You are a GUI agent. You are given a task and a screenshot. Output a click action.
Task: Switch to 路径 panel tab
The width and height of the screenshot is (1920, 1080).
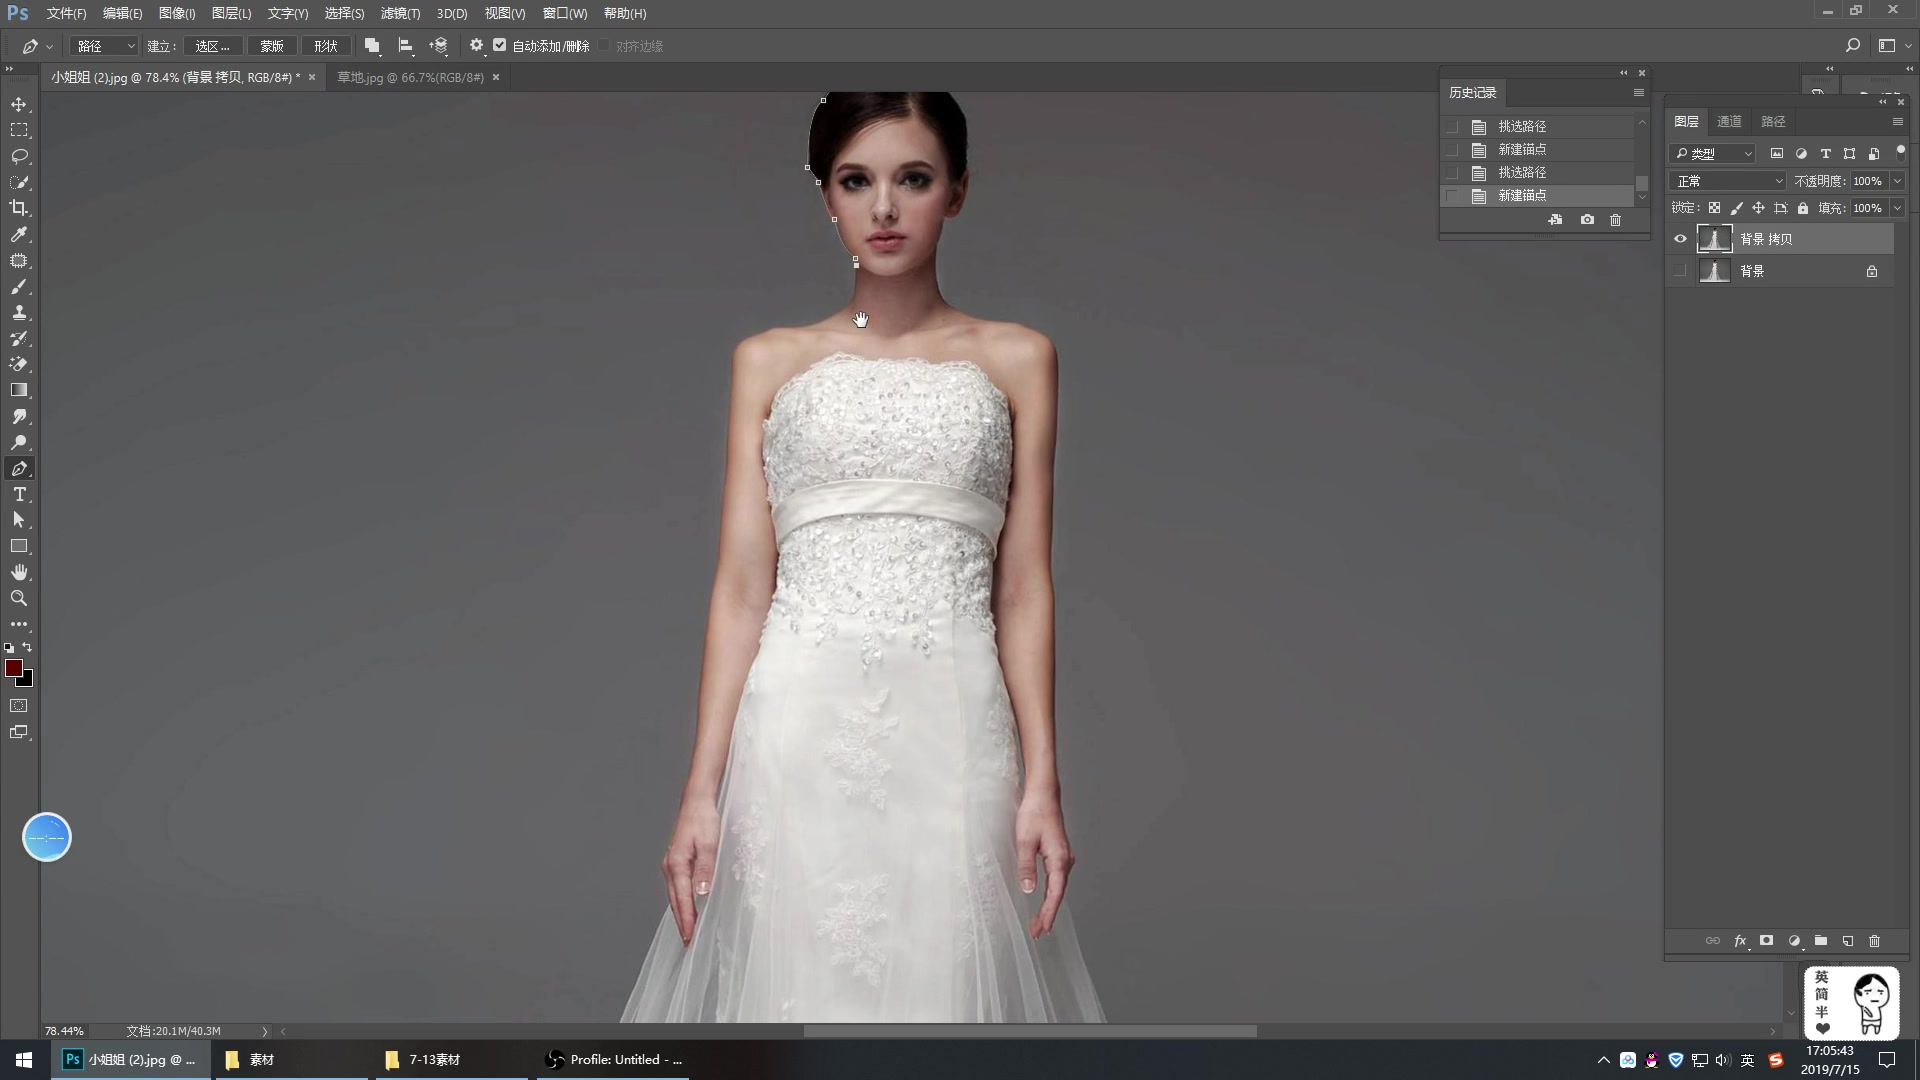1773,121
